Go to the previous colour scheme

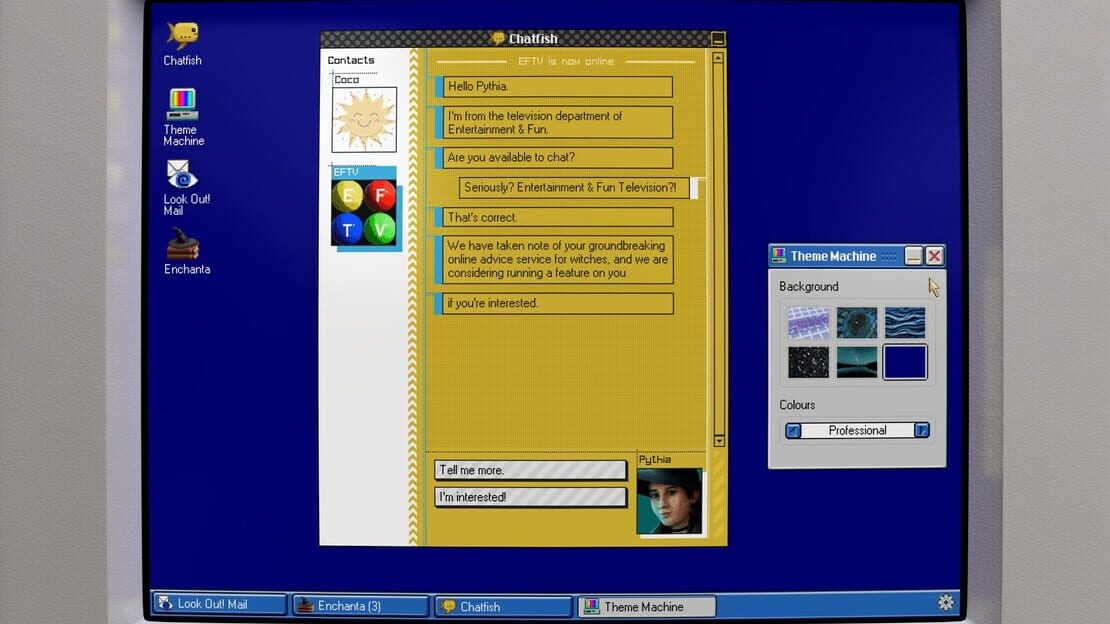[x=794, y=431]
